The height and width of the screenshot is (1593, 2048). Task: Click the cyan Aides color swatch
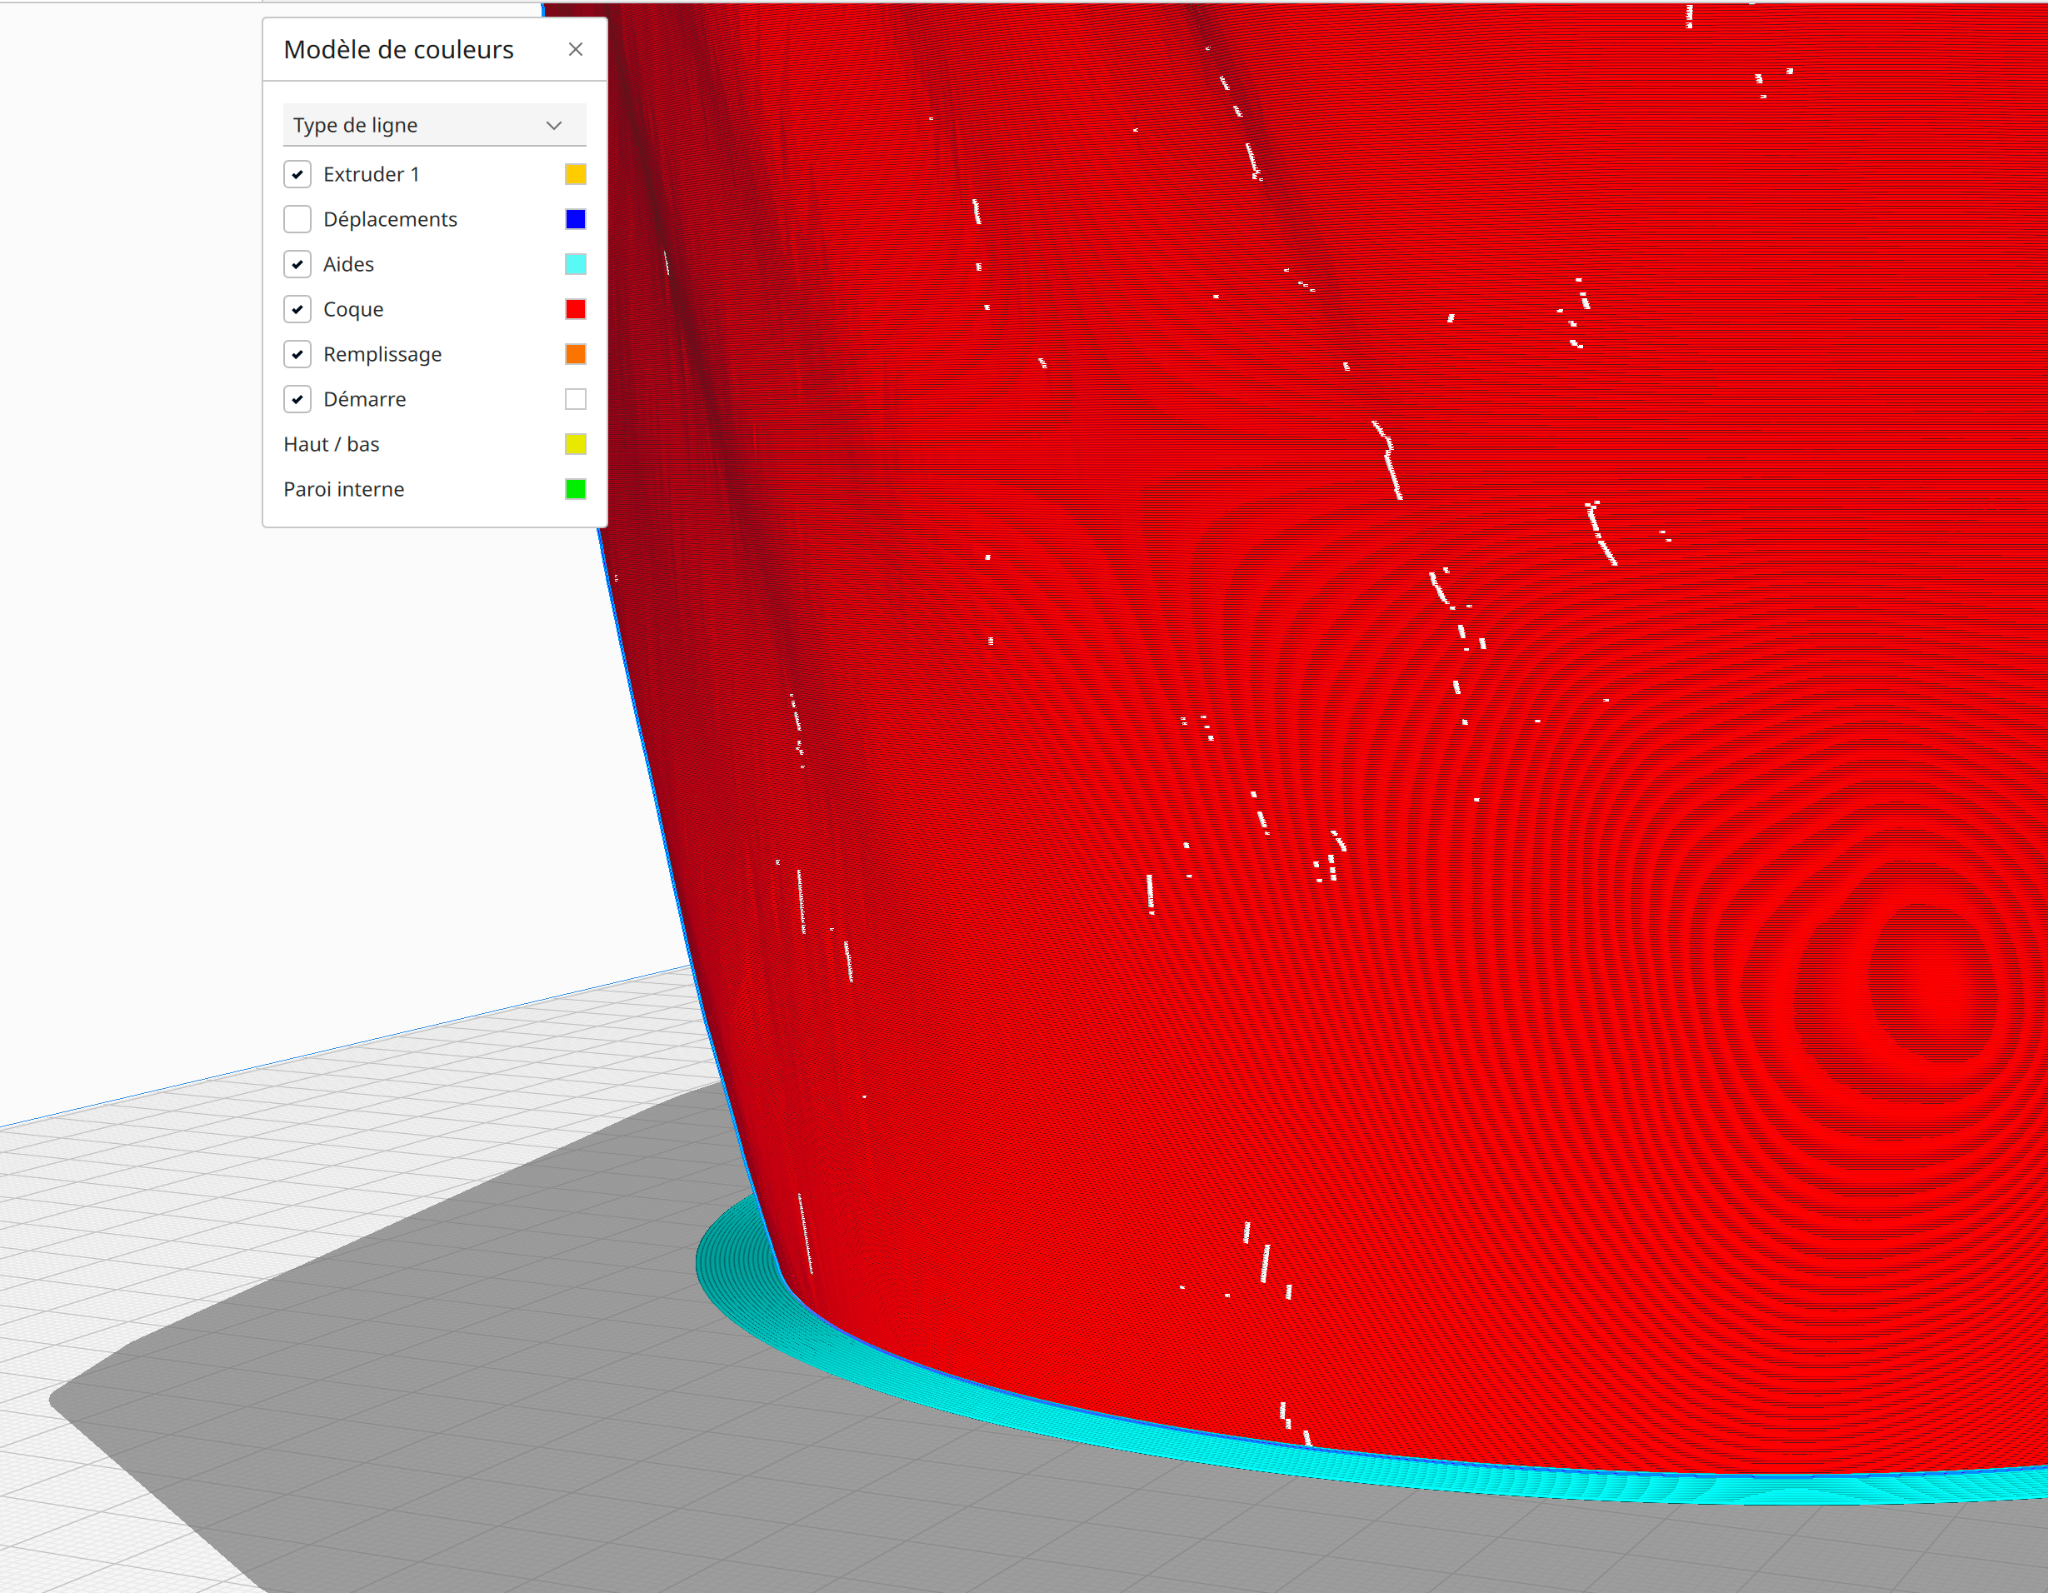(x=575, y=264)
